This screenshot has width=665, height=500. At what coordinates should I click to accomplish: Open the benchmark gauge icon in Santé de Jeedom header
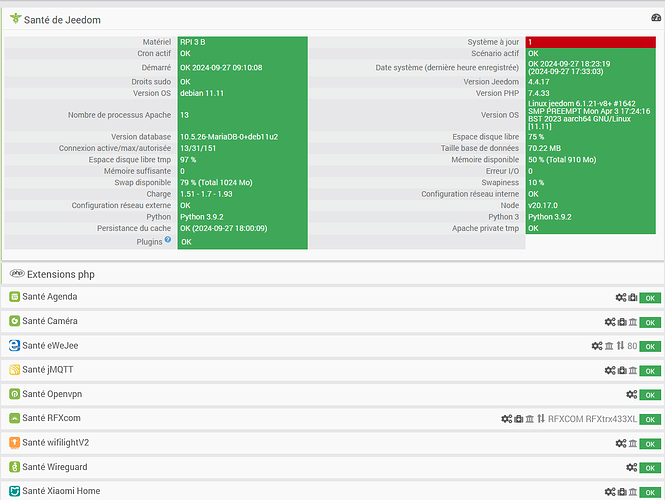(x=656, y=18)
